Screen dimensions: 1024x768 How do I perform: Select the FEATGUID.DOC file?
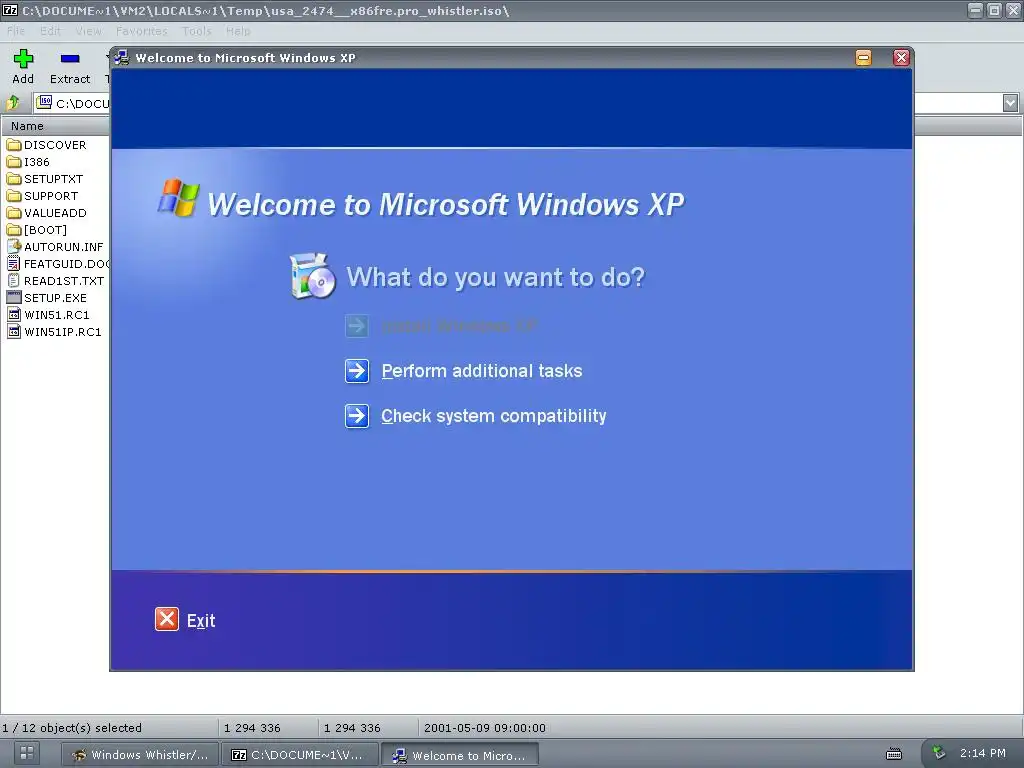point(57,264)
